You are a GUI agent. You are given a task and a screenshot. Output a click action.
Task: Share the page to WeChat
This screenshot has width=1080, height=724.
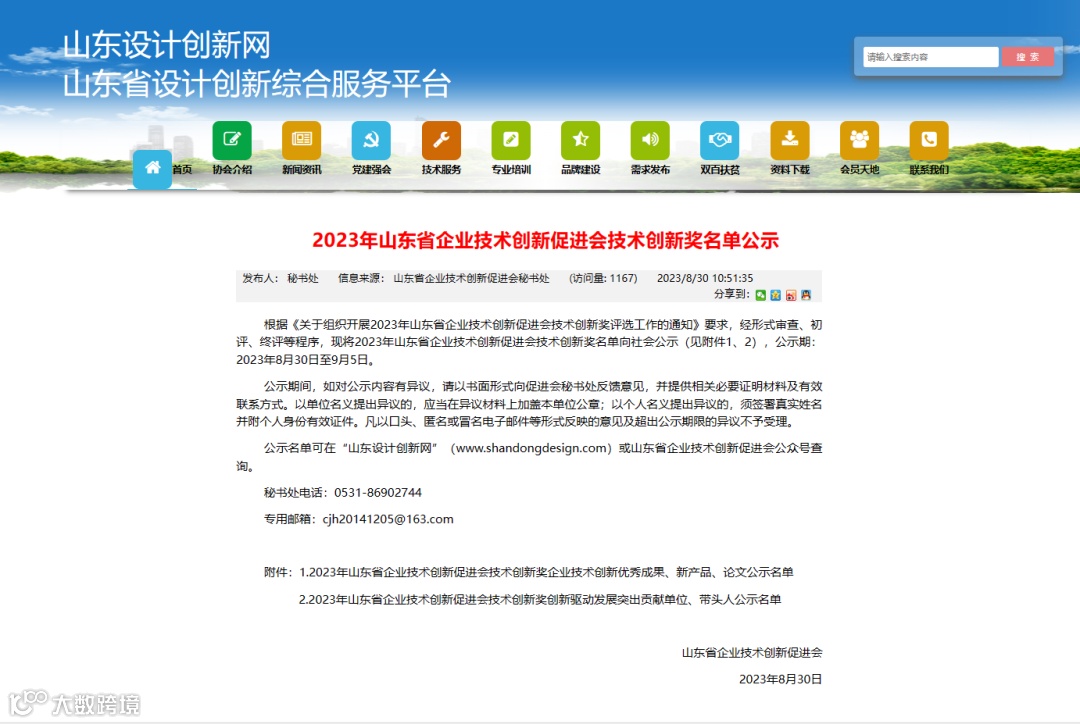coord(760,296)
